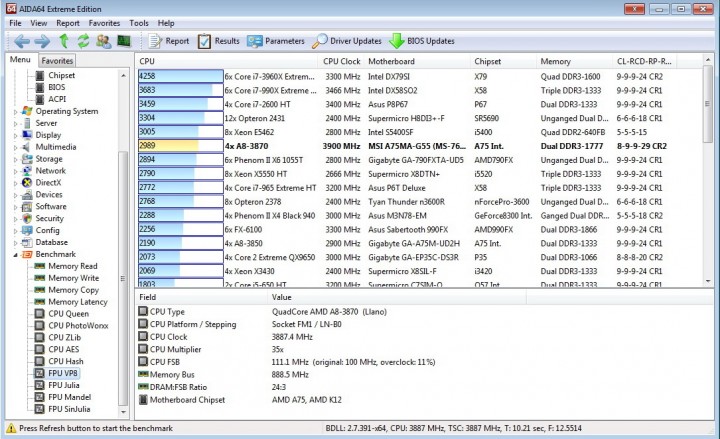Expand the Operating System node
This screenshot has width=720, height=439.
[x=15, y=112]
